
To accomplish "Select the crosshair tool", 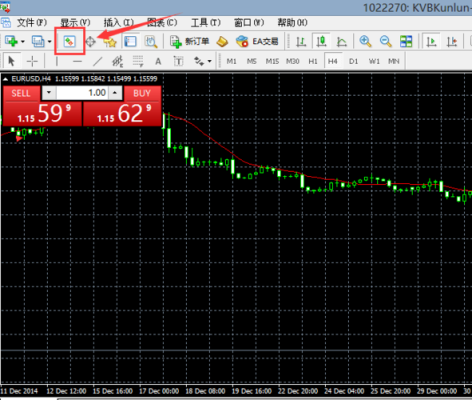I will point(32,61).
